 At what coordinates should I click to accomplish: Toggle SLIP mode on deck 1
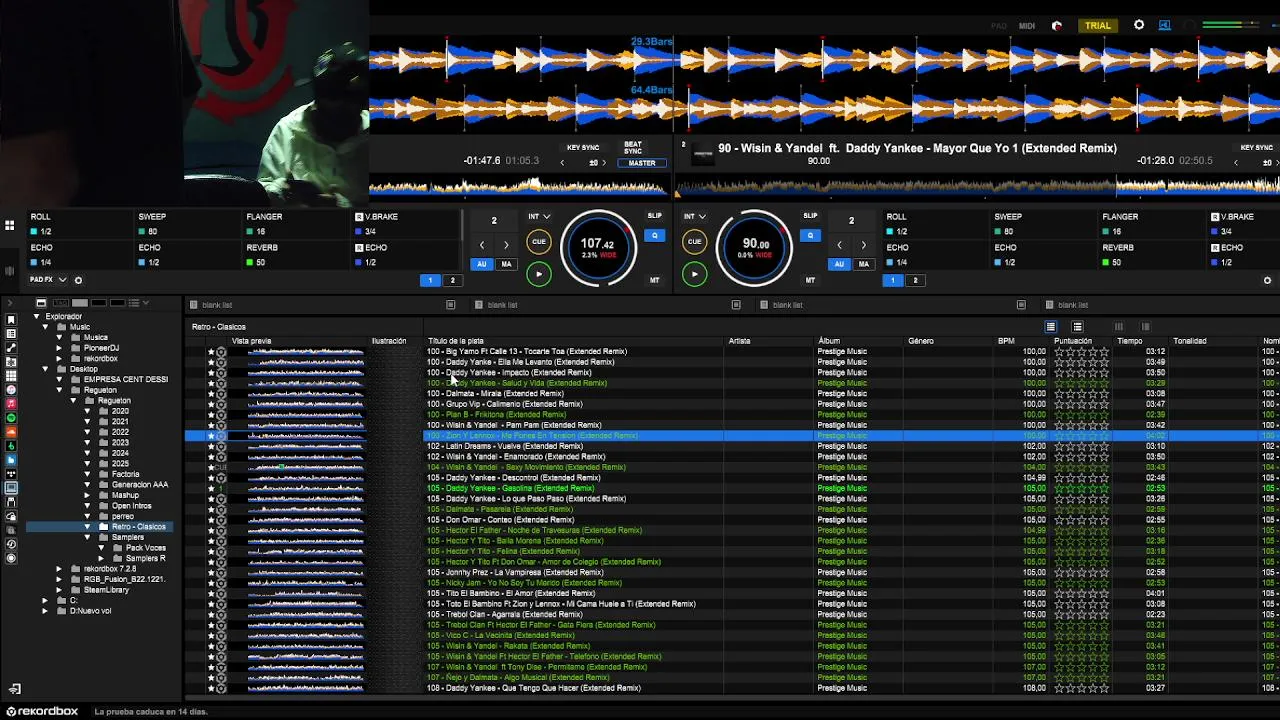654,216
